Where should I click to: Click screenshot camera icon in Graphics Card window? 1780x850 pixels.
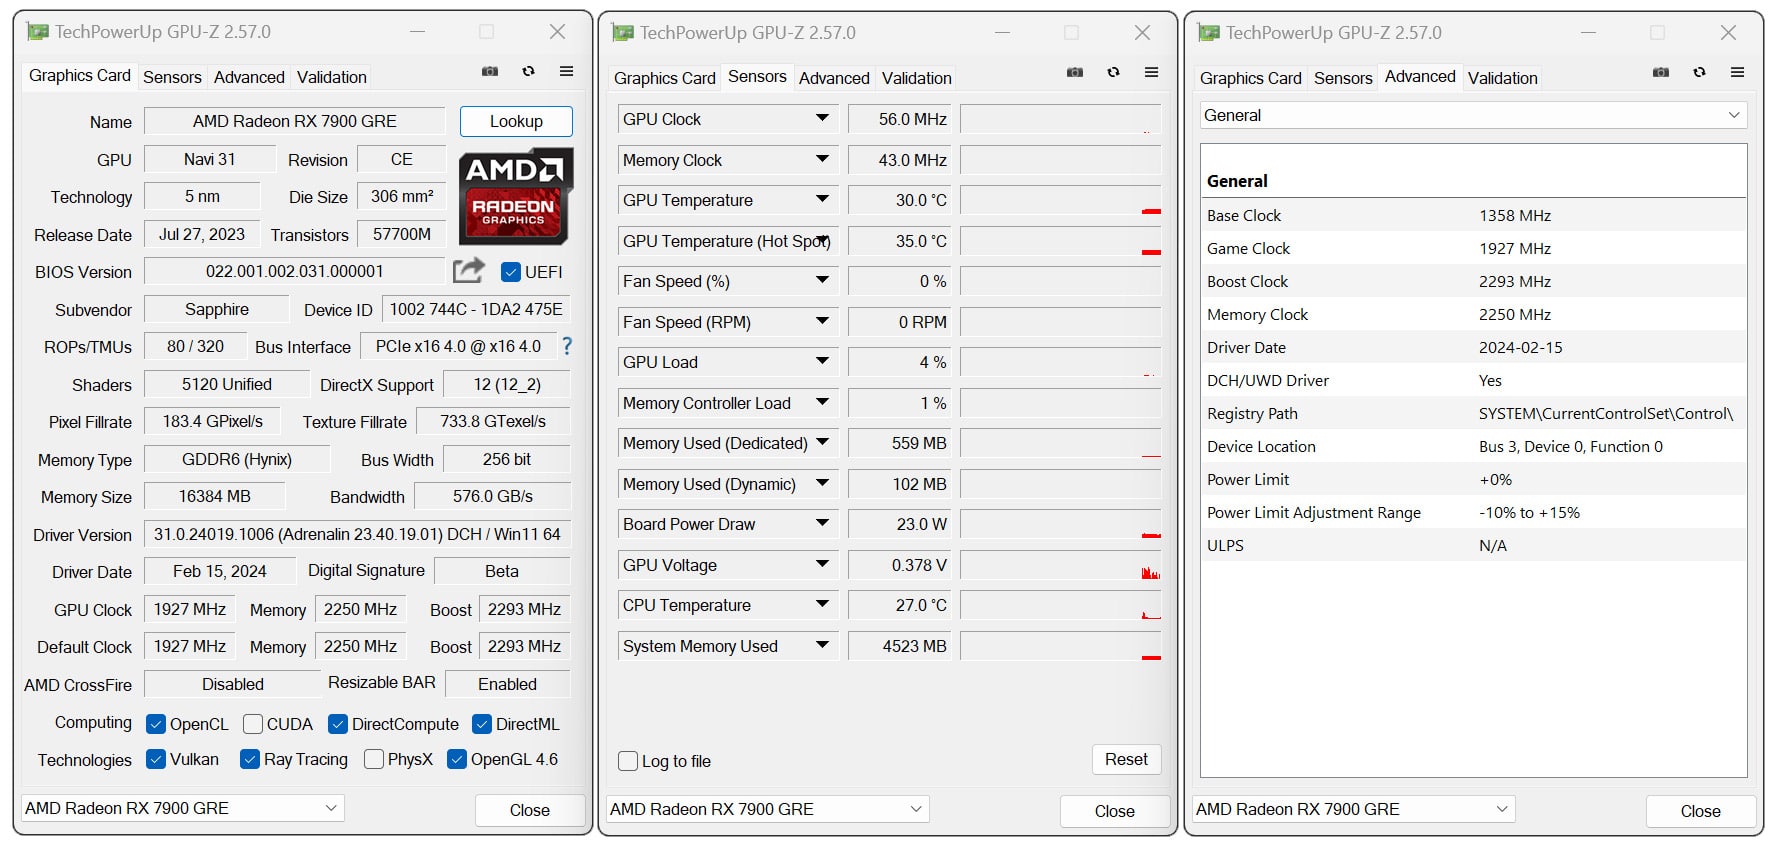[x=490, y=72]
